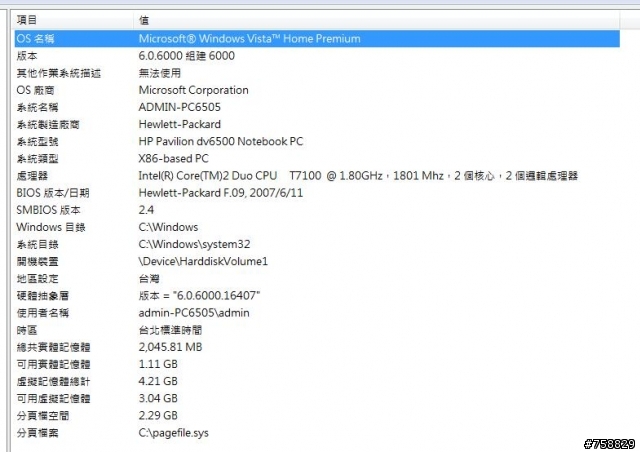Viewport: 640px width, 452px height.
Task: Select the 分頁檔案 C:\pagefile.sys row
Action: [317, 433]
